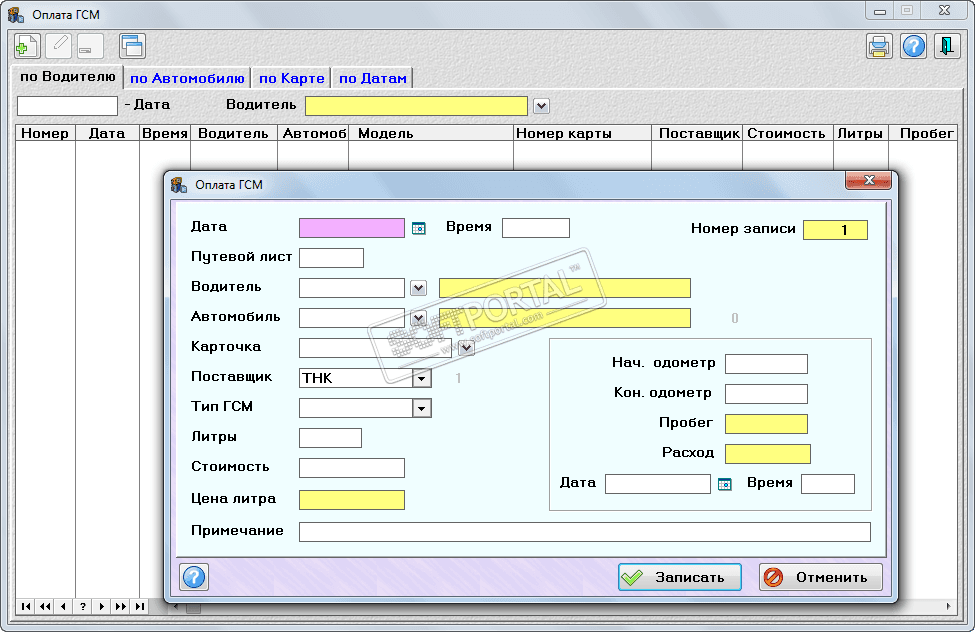Click the exit door icon
The height and width of the screenshot is (632, 975).
point(947,47)
